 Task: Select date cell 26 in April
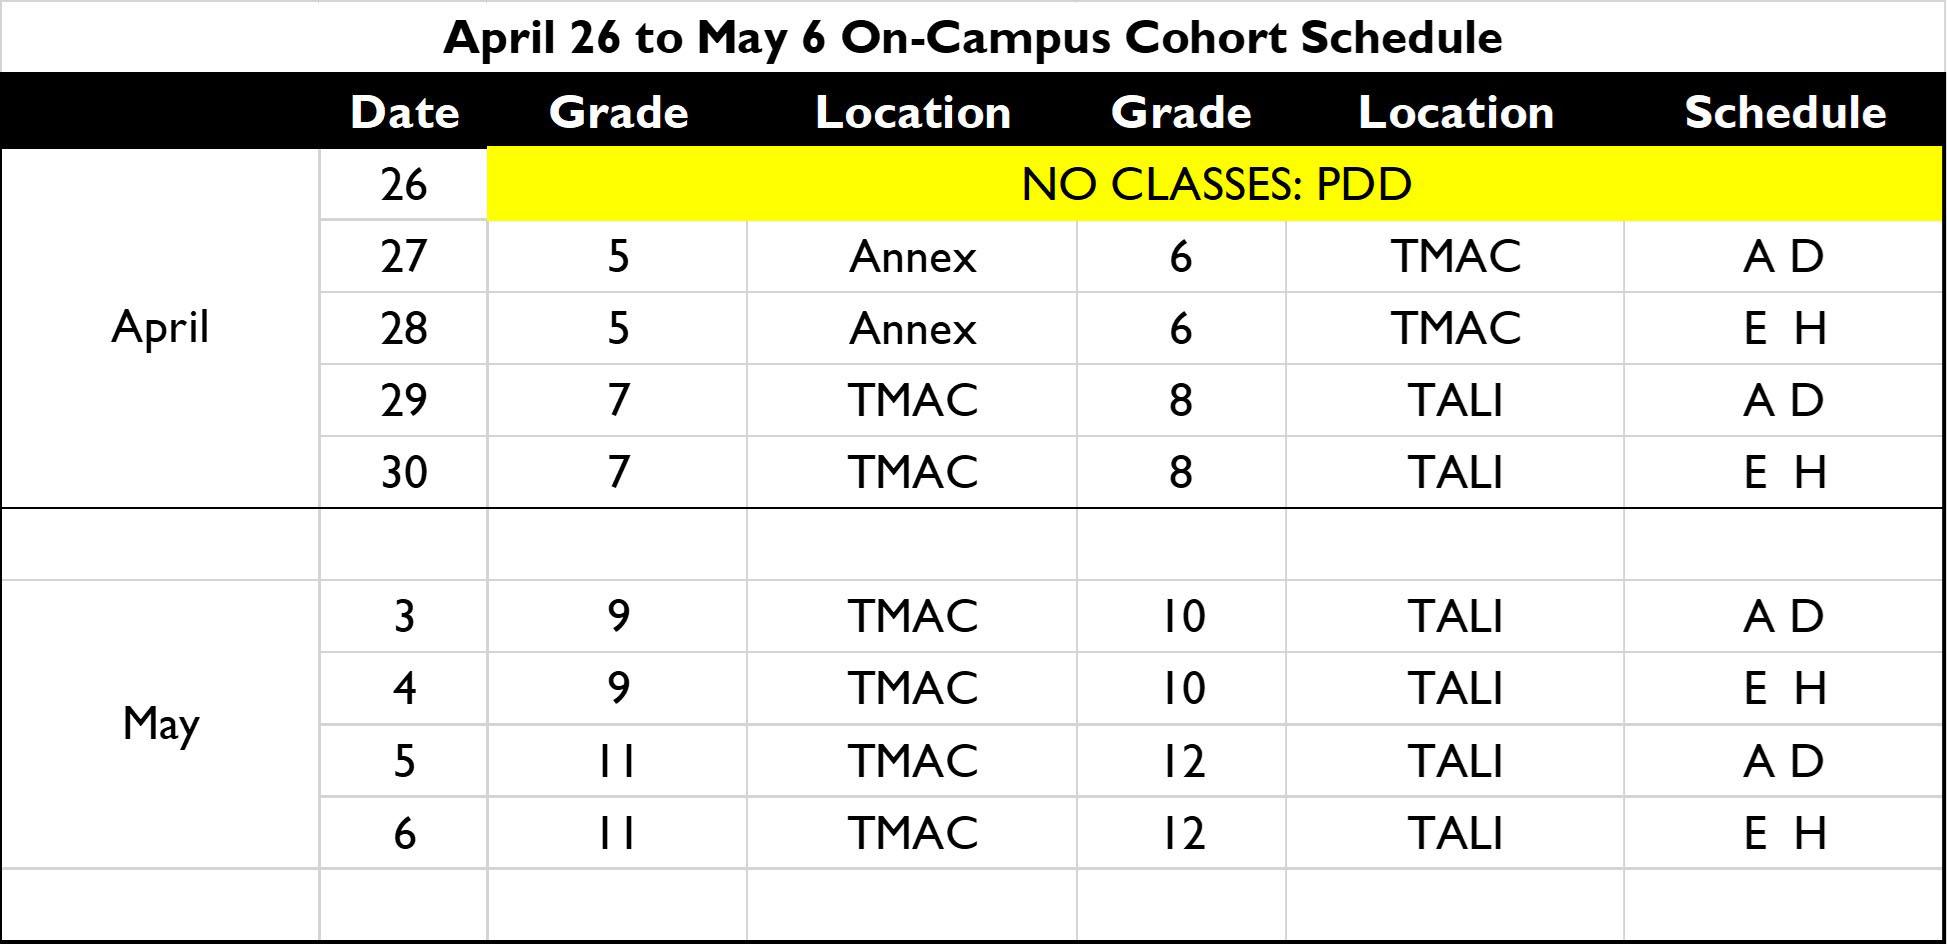(x=404, y=184)
